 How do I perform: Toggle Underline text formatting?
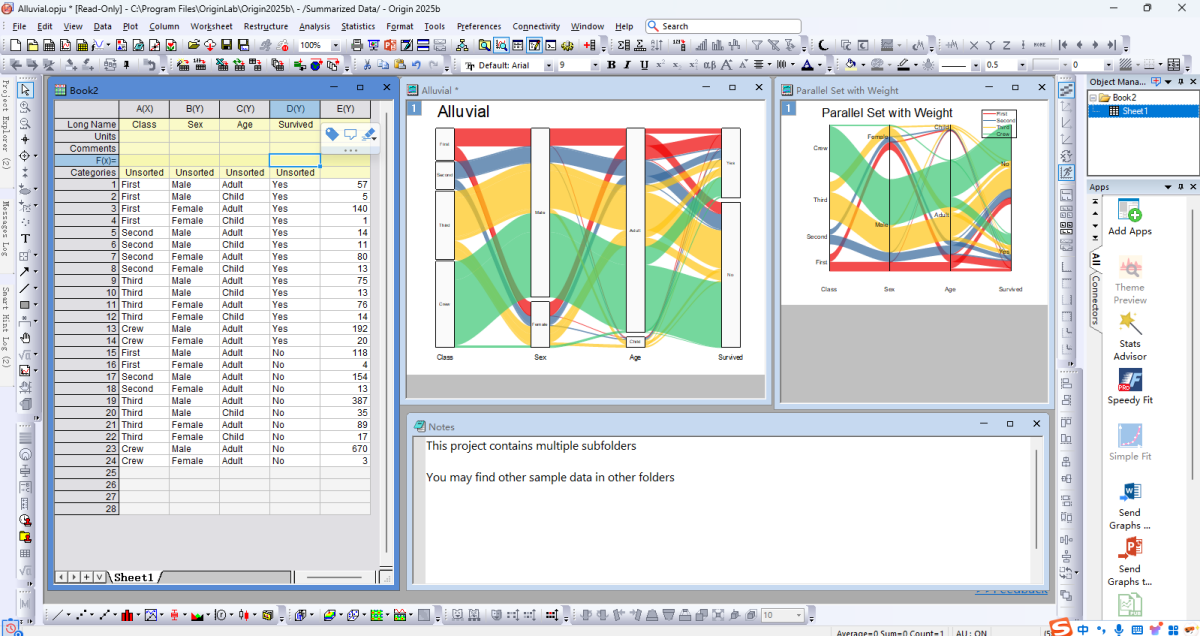(x=645, y=65)
